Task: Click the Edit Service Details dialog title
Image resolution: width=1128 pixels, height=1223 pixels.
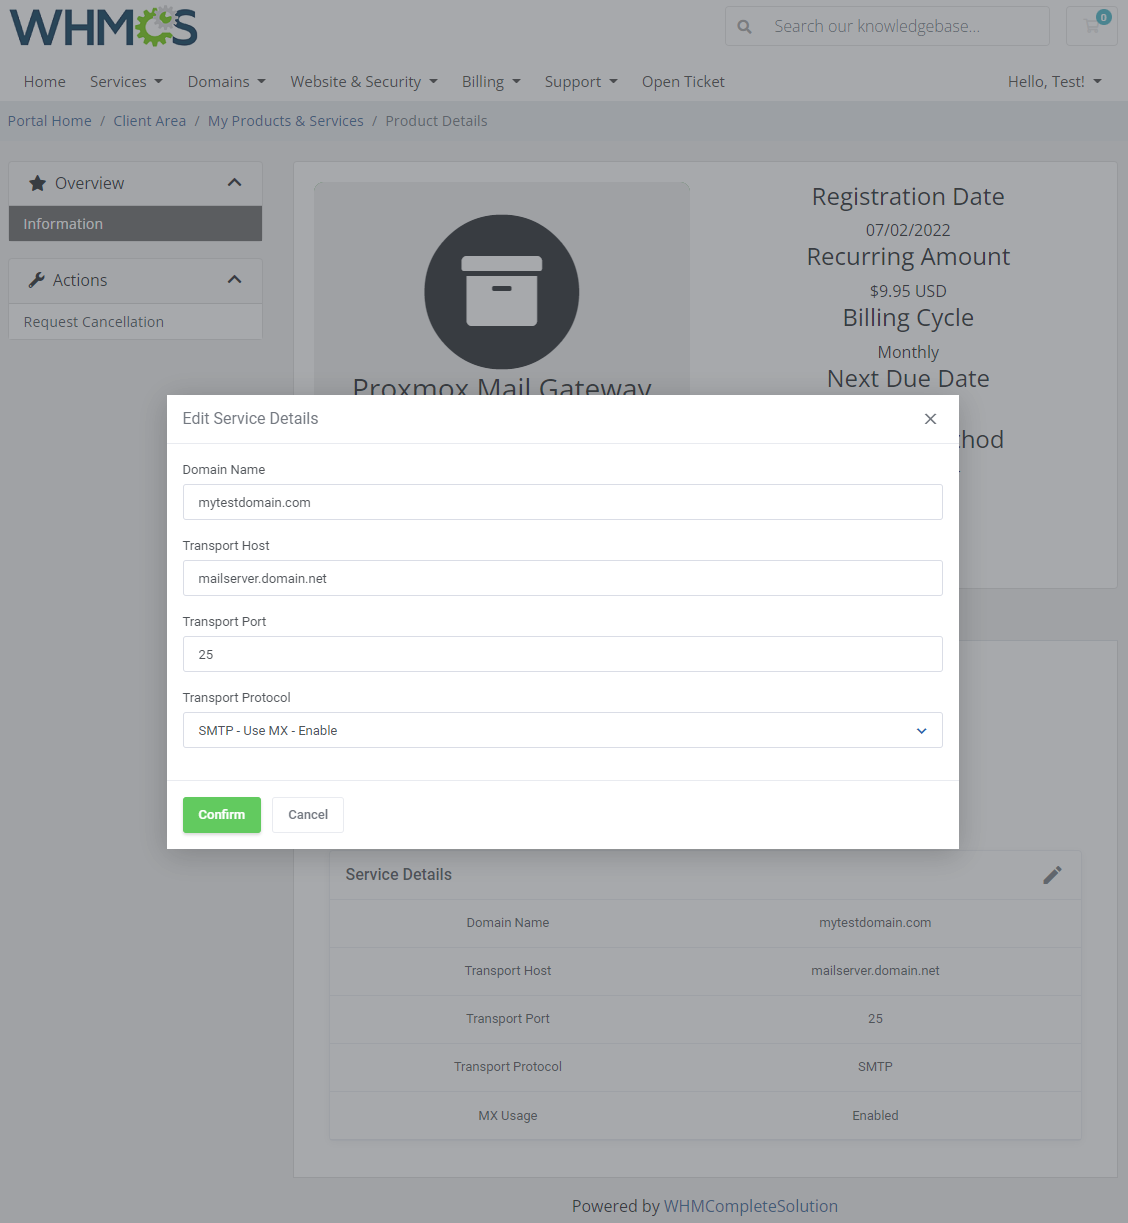Action: 250,419
